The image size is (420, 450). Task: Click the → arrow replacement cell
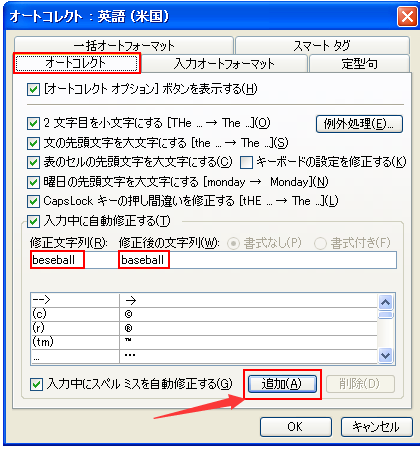point(248,300)
